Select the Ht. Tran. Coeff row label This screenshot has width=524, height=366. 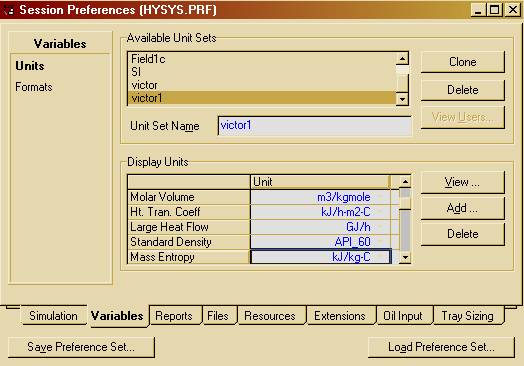[x=189, y=212]
